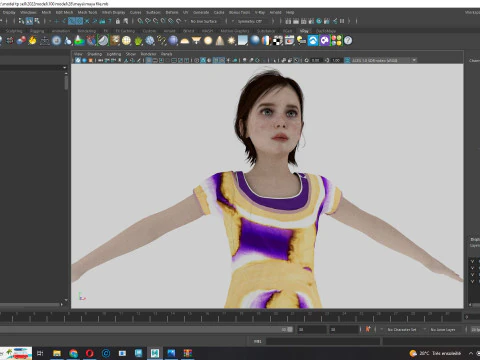The height and width of the screenshot is (360, 480).
Task: Click the green plant shelf icon
Action: click(x=138, y=41)
